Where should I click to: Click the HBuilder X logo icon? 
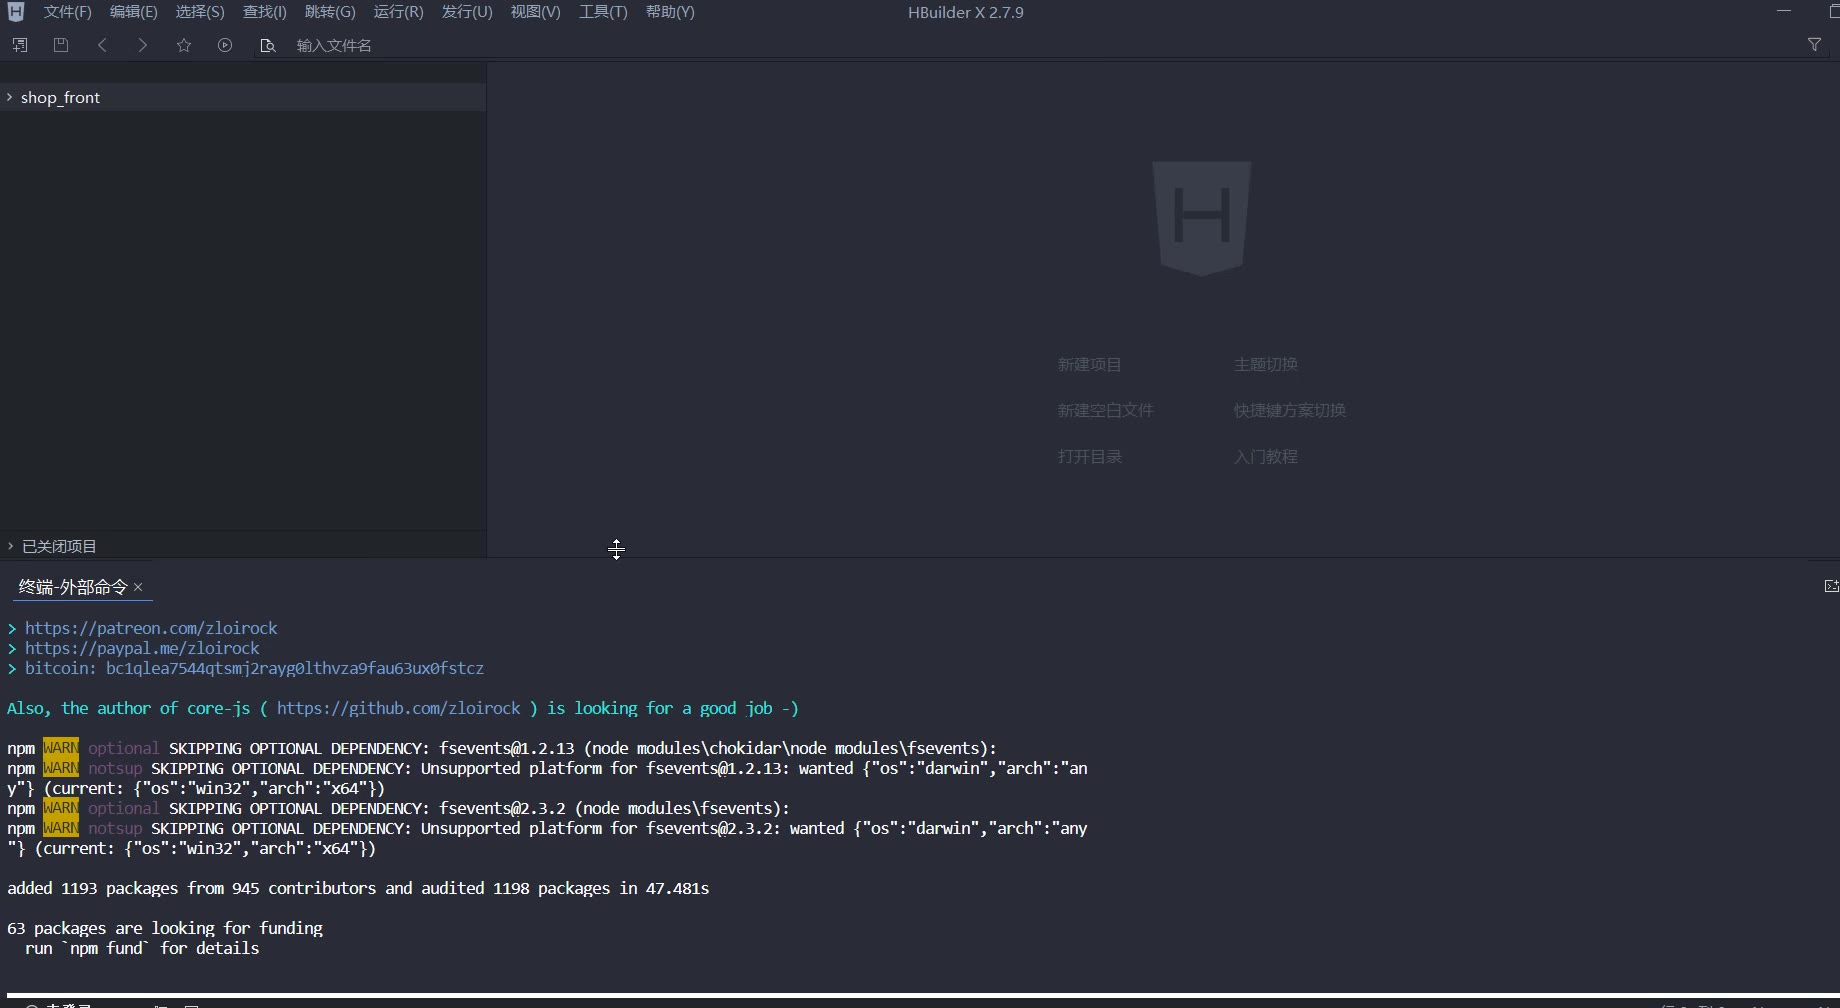coord(15,12)
